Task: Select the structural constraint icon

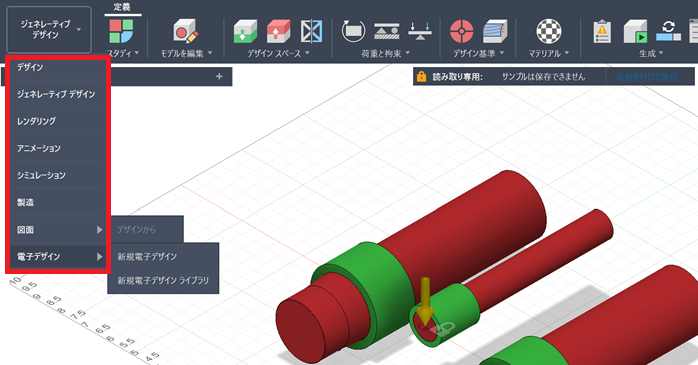Action: point(386,31)
